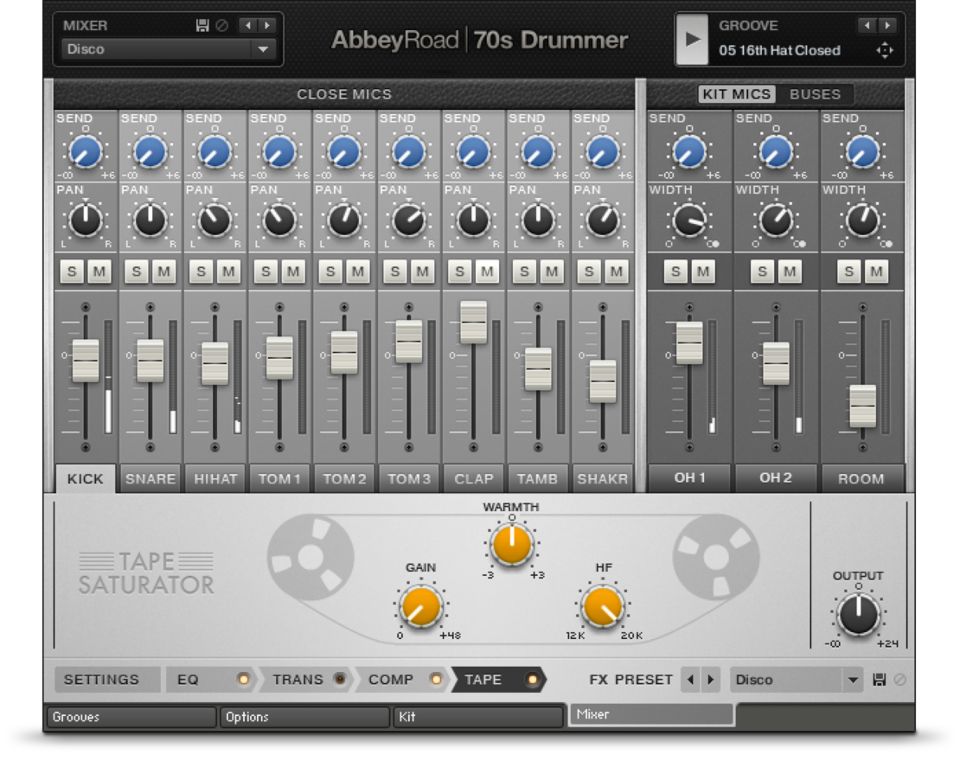Select the Clap channel label

473,479
